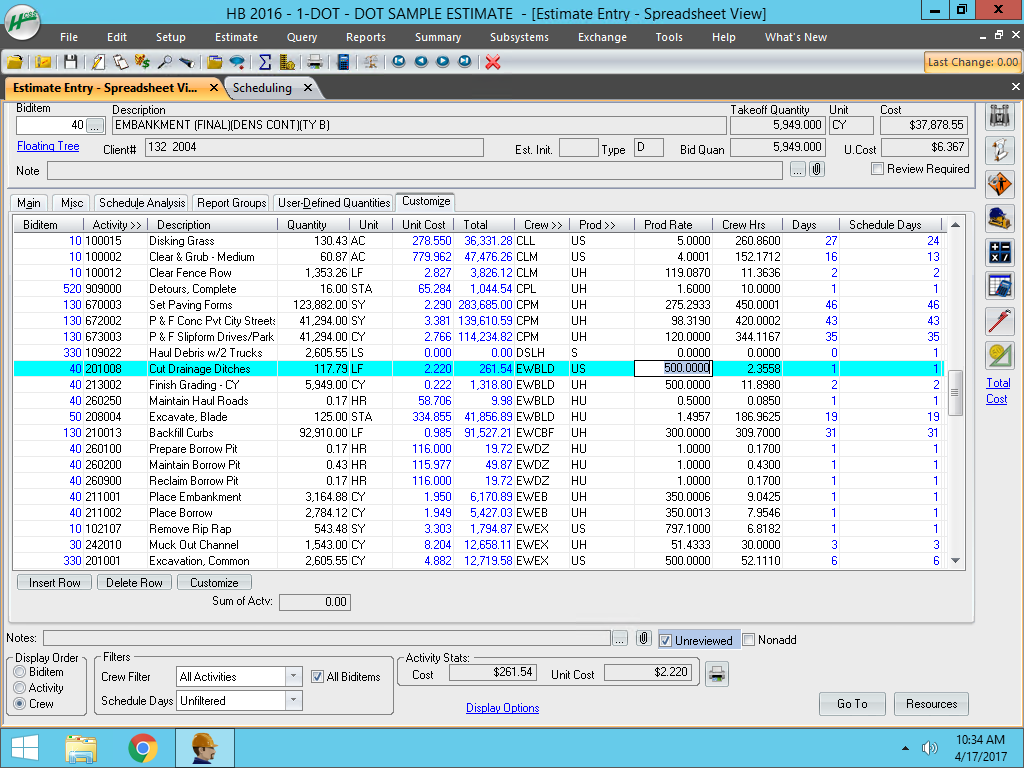The height and width of the screenshot is (768, 1024).
Task: Open File Explorer from the taskbar
Action: 81,748
